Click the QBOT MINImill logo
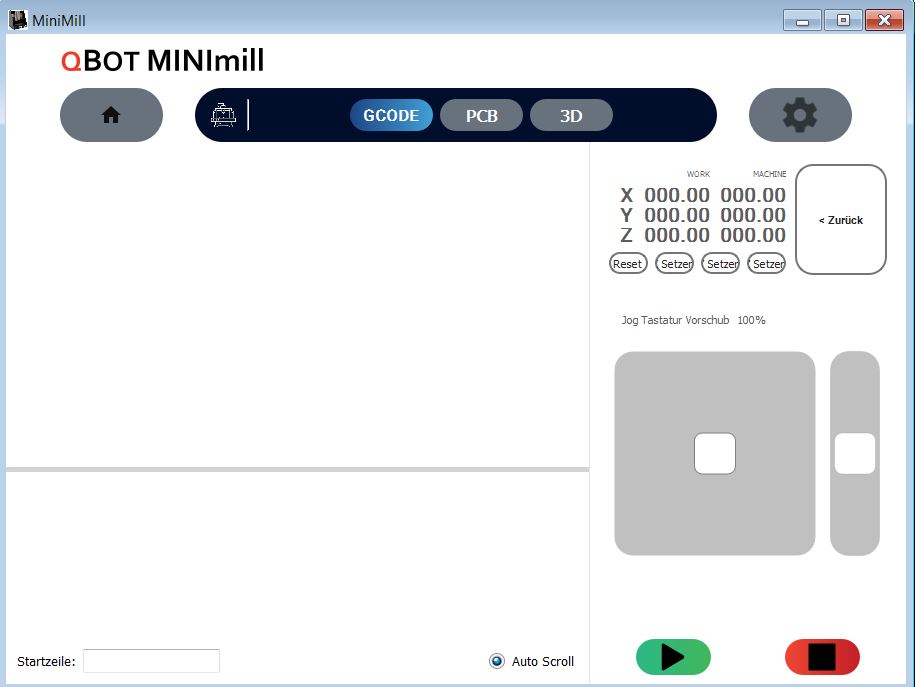The width and height of the screenshot is (915, 687). click(x=163, y=61)
